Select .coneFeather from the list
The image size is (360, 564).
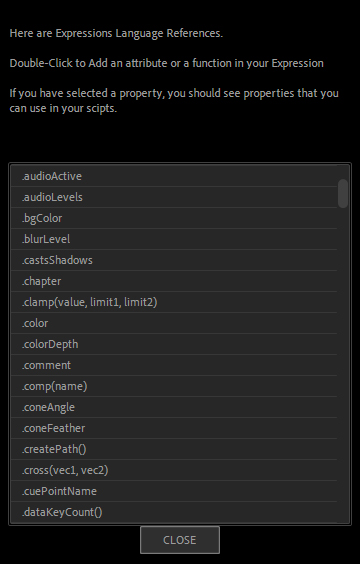174,428
